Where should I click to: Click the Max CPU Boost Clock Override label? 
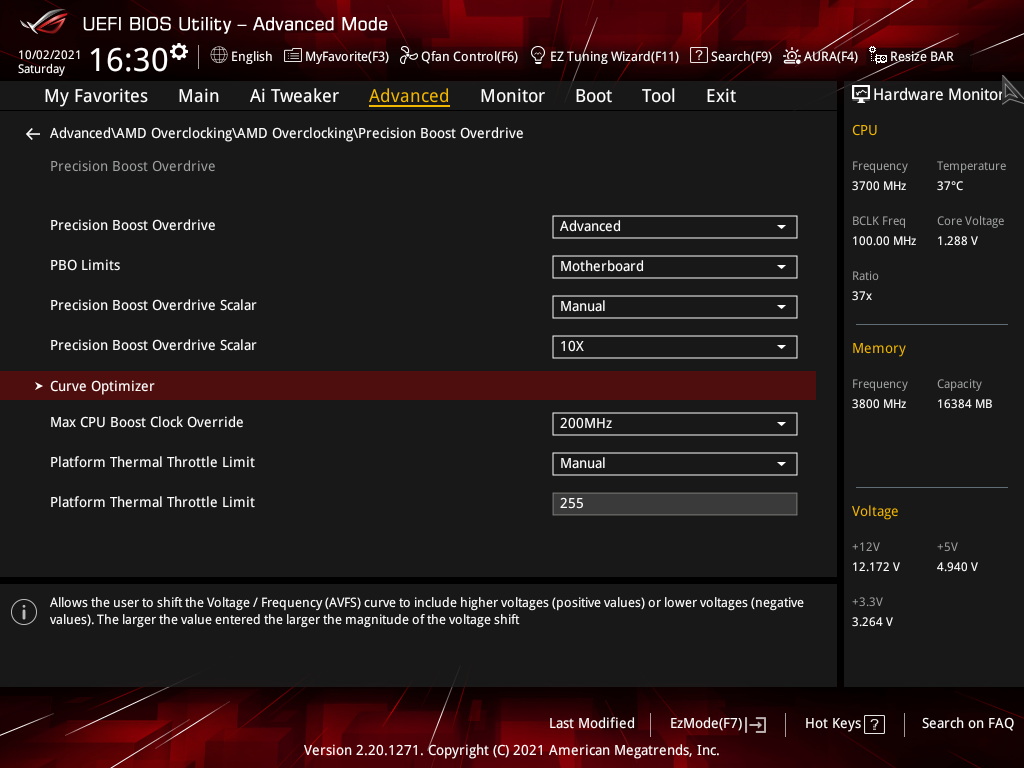point(146,423)
